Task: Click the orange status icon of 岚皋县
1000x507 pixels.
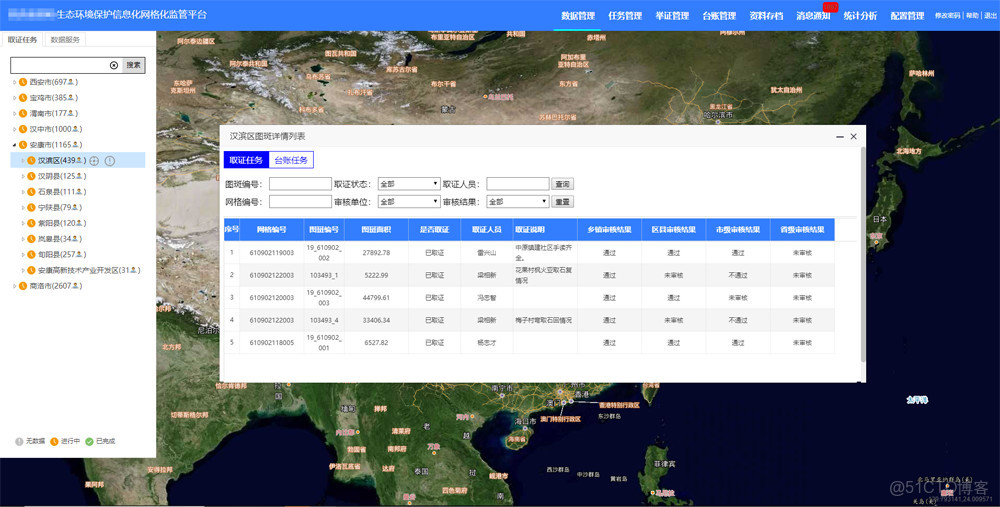Action: (x=31, y=239)
